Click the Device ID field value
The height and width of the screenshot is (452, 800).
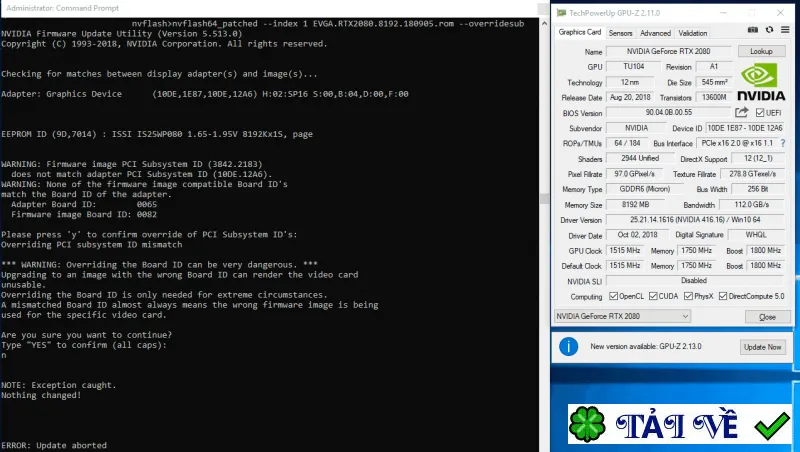(x=745, y=128)
